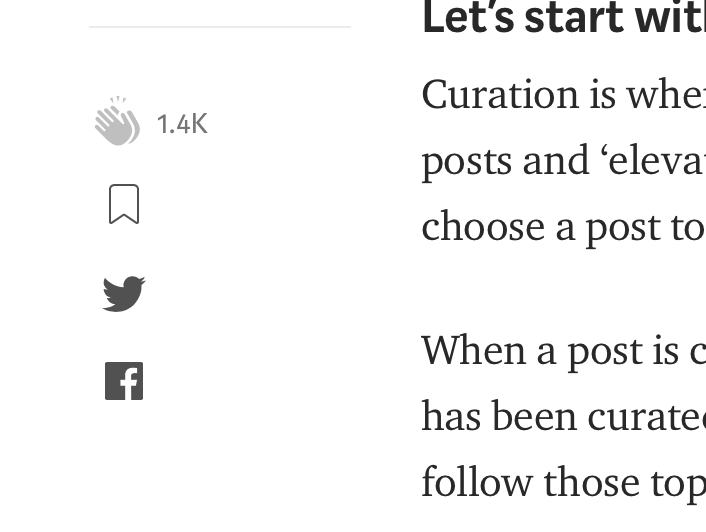Click "post" in the "When a post is" line

coord(602,353)
